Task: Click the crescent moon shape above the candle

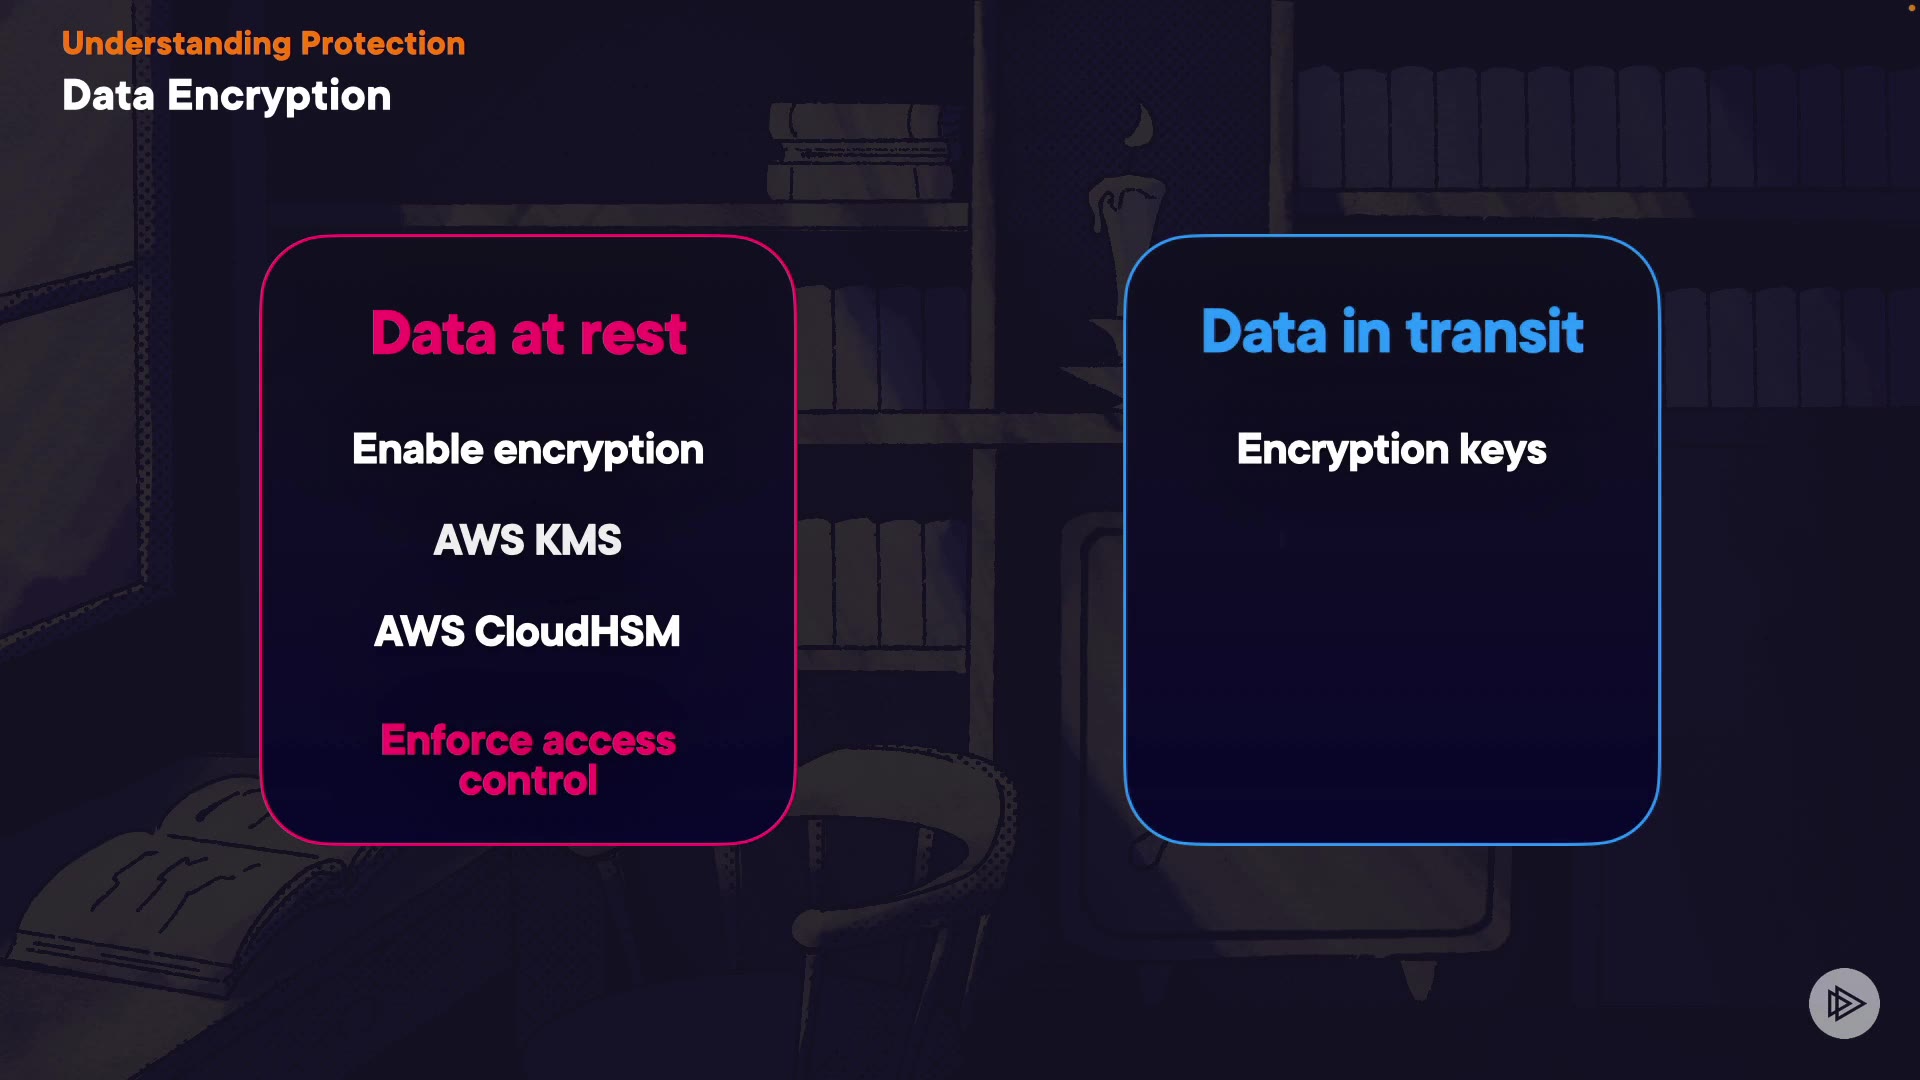Action: coord(1141,126)
